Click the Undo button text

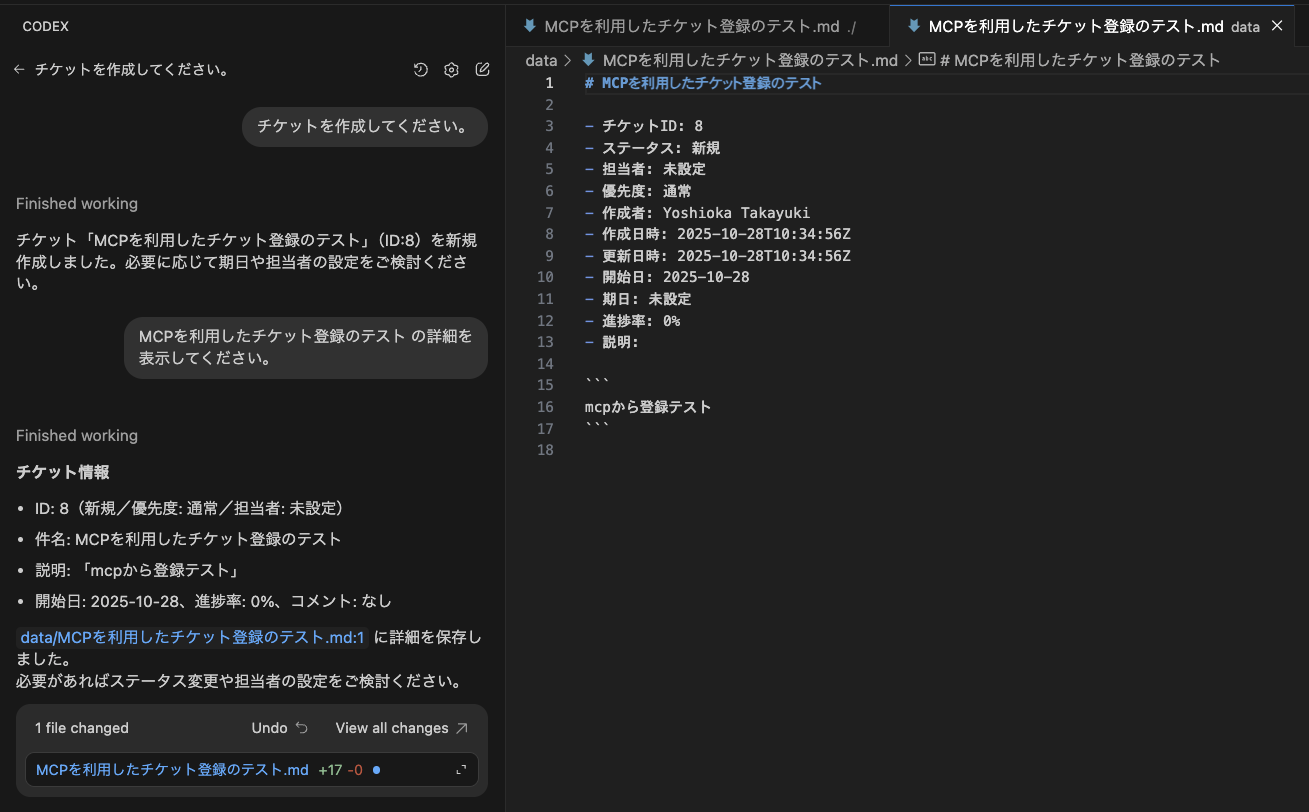pyautogui.click(x=269, y=728)
